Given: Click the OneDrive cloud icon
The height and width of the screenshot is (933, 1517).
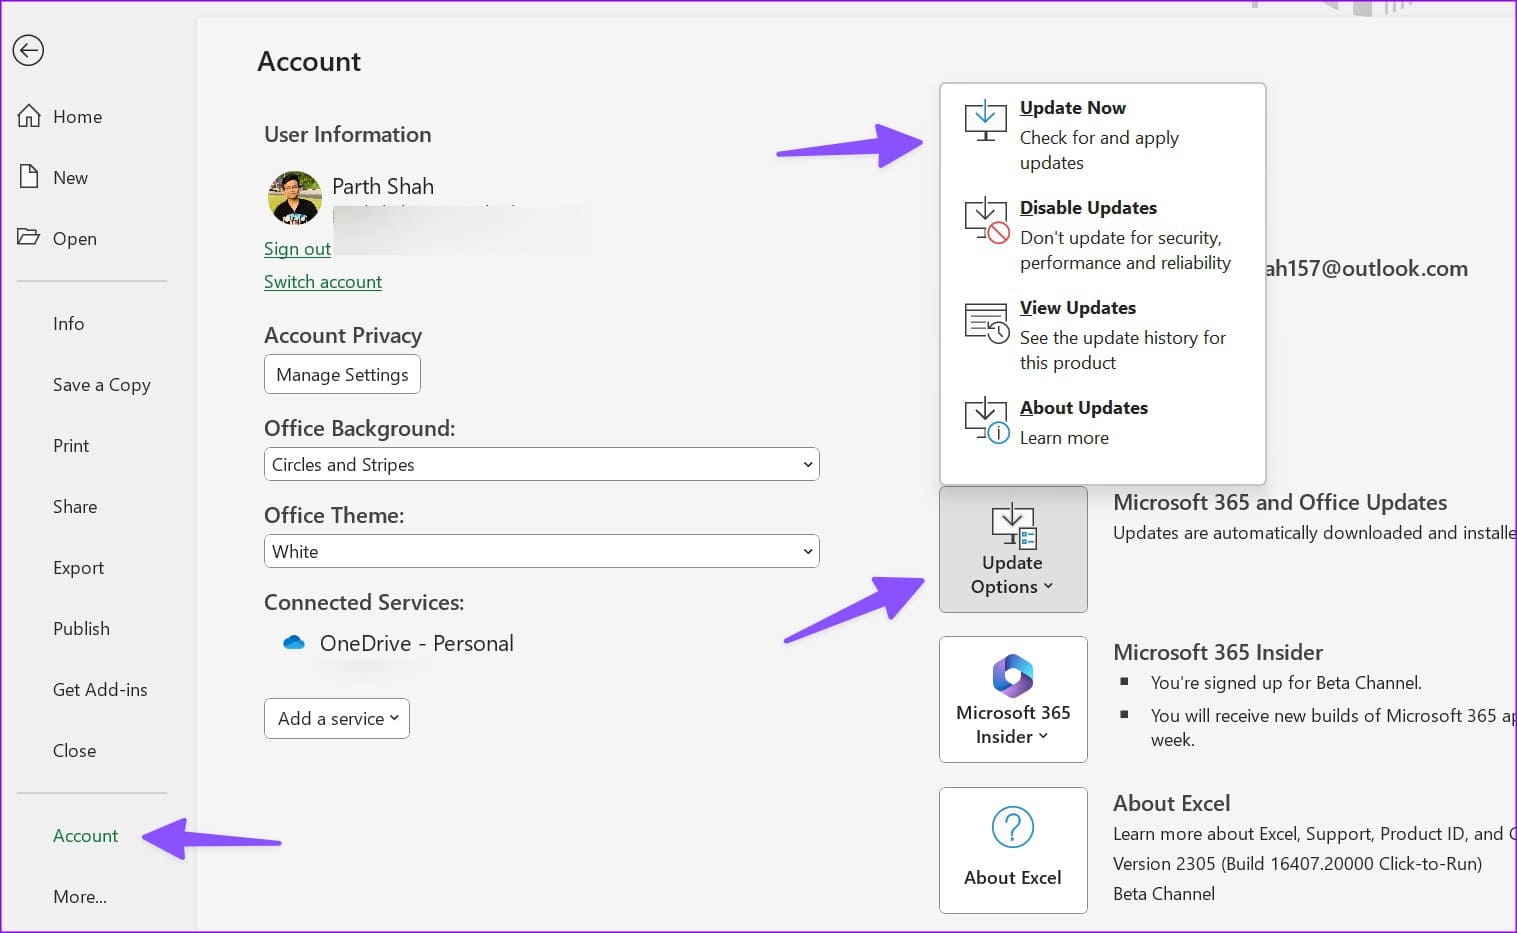Looking at the screenshot, I should (x=293, y=643).
